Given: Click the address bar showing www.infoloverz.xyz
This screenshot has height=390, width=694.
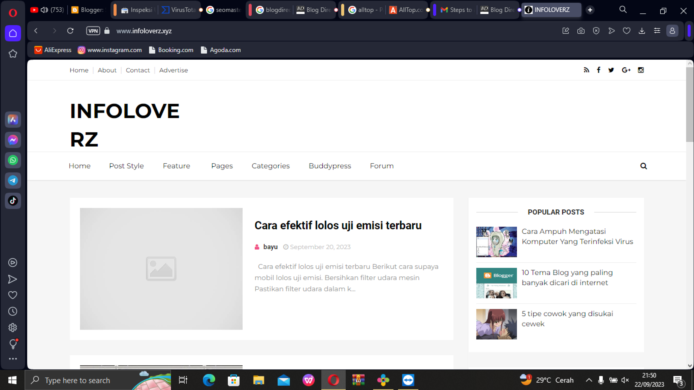Looking at the screenshot, I should click(144, 31).
